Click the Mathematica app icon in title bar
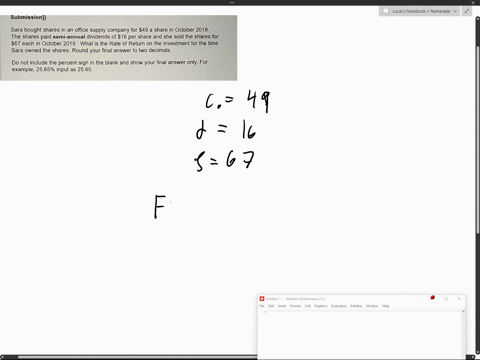Viewport: 480px width, 360px height. point(262,299)
